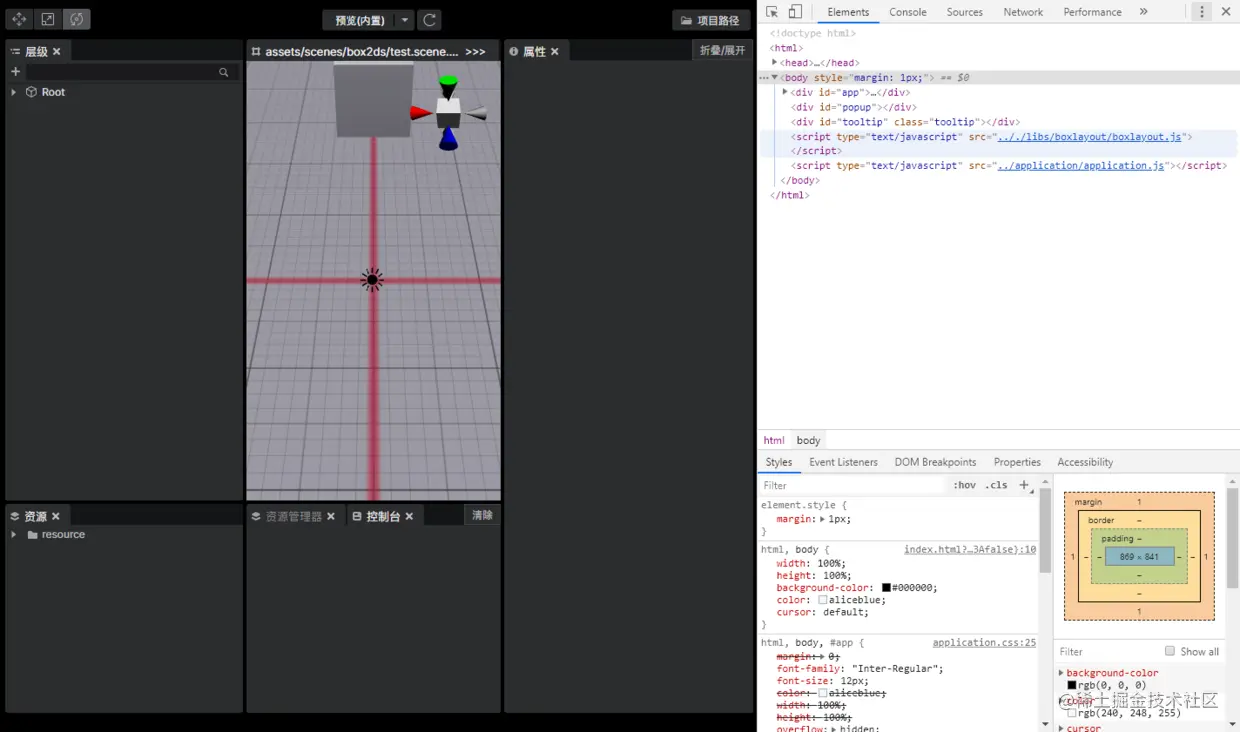Expand computed cursor property
This screenshot has width=1240, height=732.
click(x=1061, y=728)
